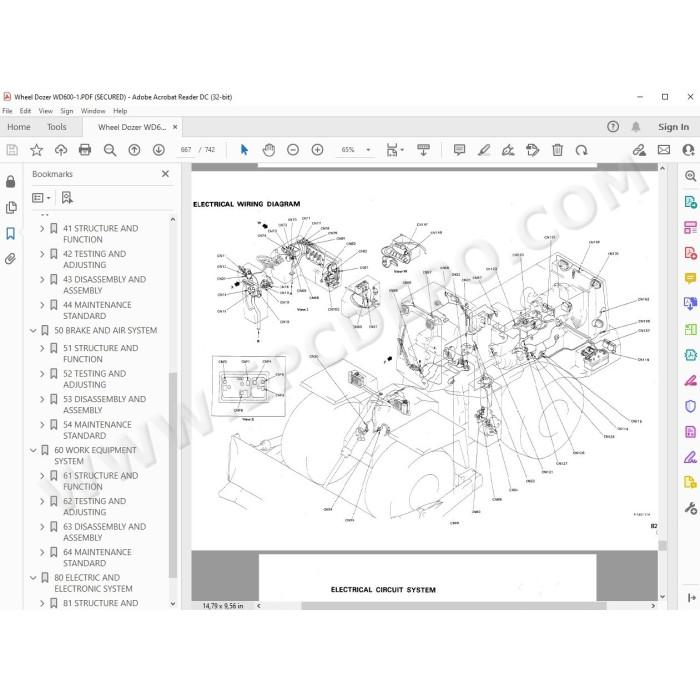Click the Delete trash icon
Image resolution: width=700 pixels, height=700 pixels.
tap(558, 150)
